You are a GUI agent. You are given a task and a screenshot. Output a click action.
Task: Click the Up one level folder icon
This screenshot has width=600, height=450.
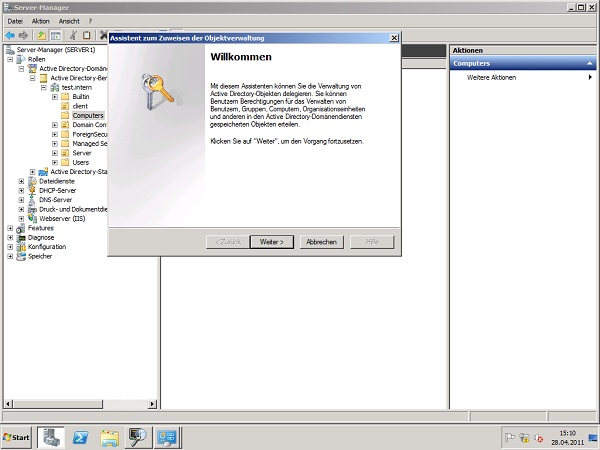click(x=41, y=36)
